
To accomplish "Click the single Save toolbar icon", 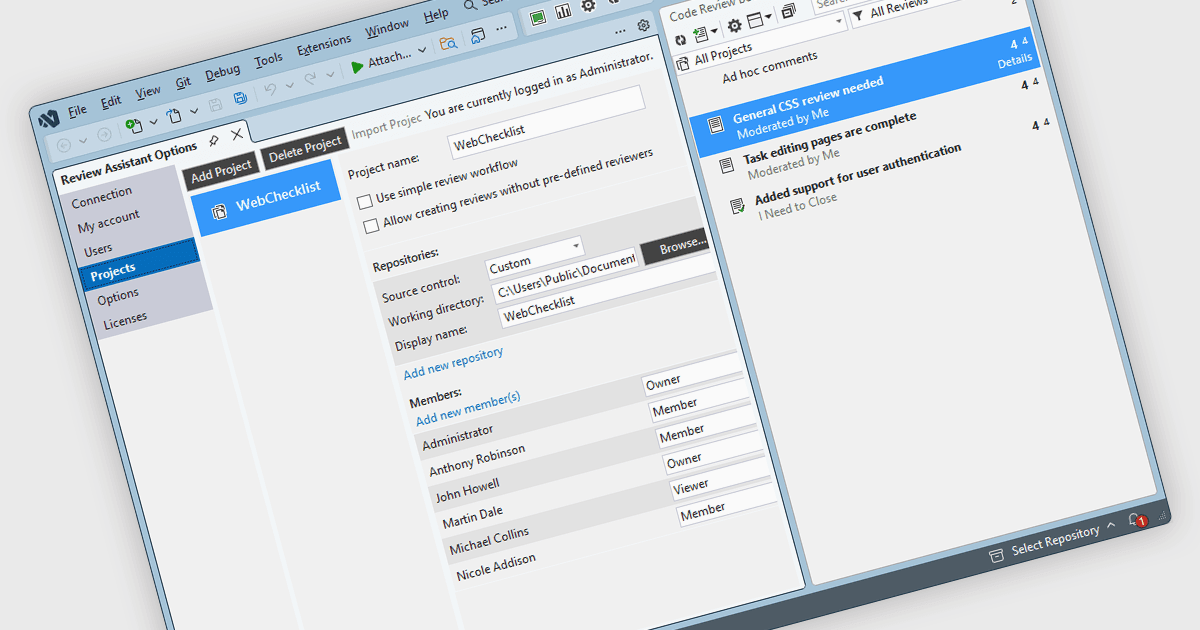I will click(215, 106).
